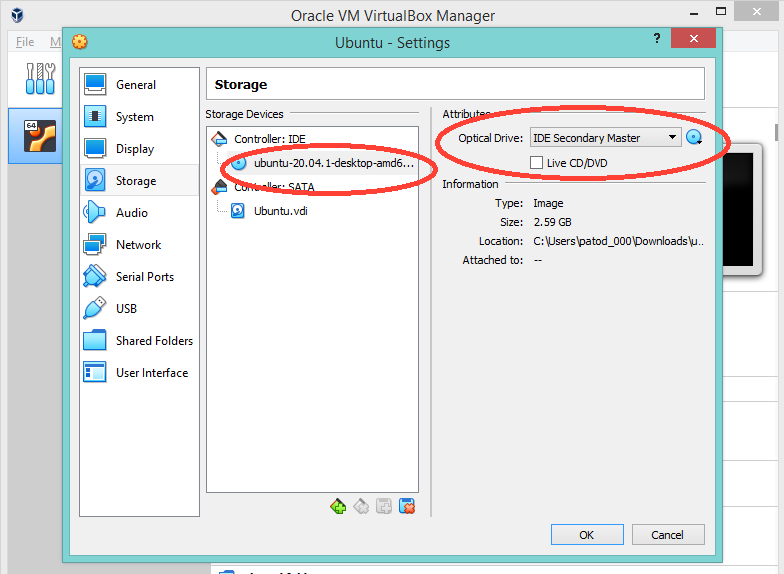Click the hard disk icon beside Ubuntu.vdi
Viewport: 784px width, 574px height.
pos(238,211)
